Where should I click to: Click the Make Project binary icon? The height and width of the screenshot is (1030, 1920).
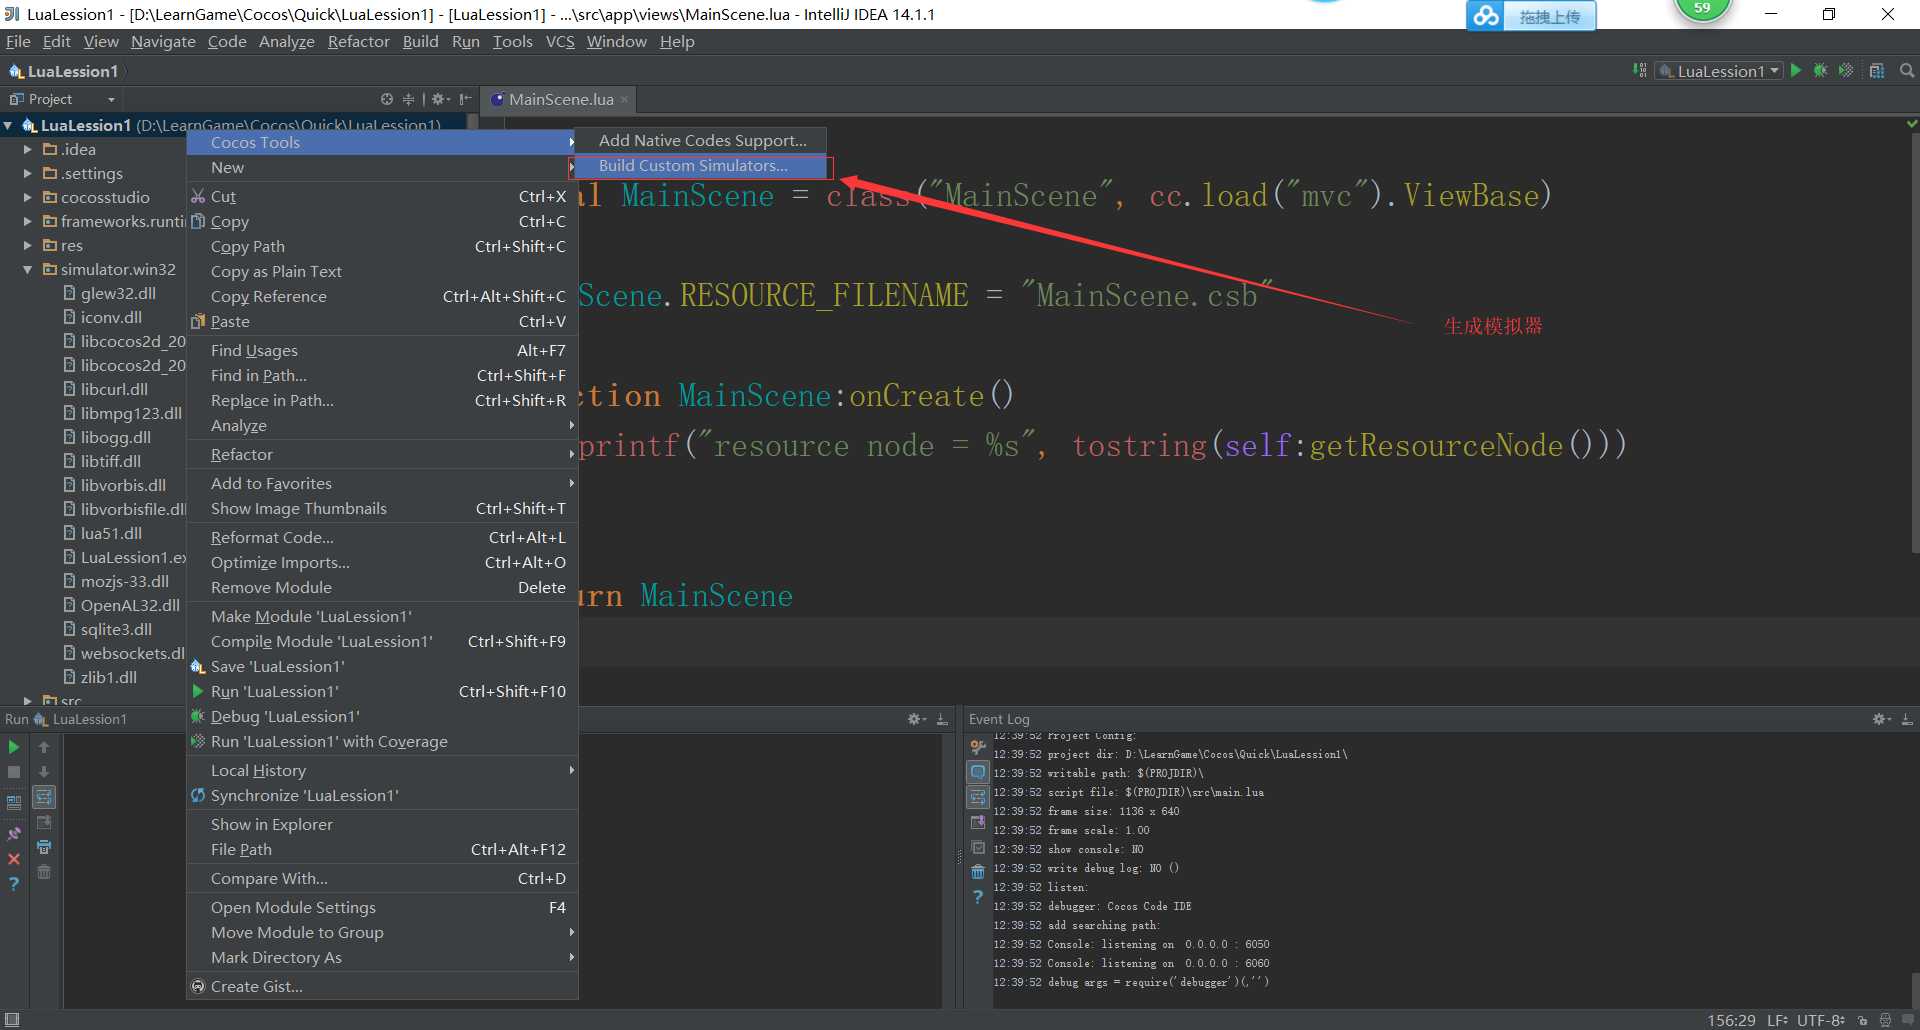click(x=1640, y=70)
